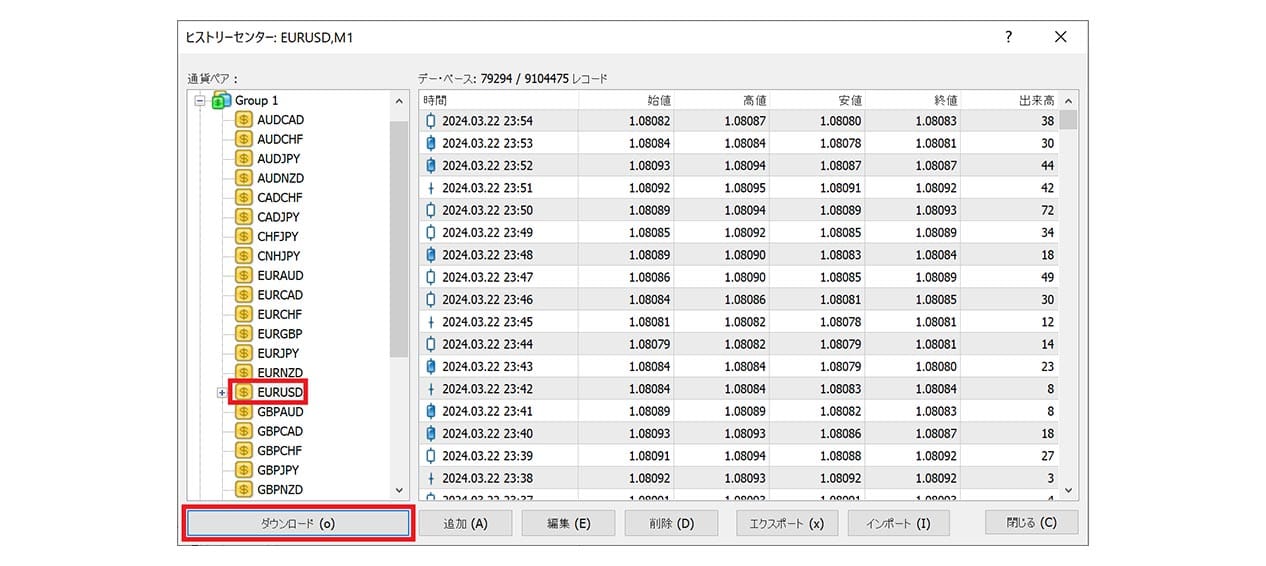Click the 出来高 column header
The width and height of the screenshot is (1266, 566).
pyautogui.click(x=1008, y=101)
